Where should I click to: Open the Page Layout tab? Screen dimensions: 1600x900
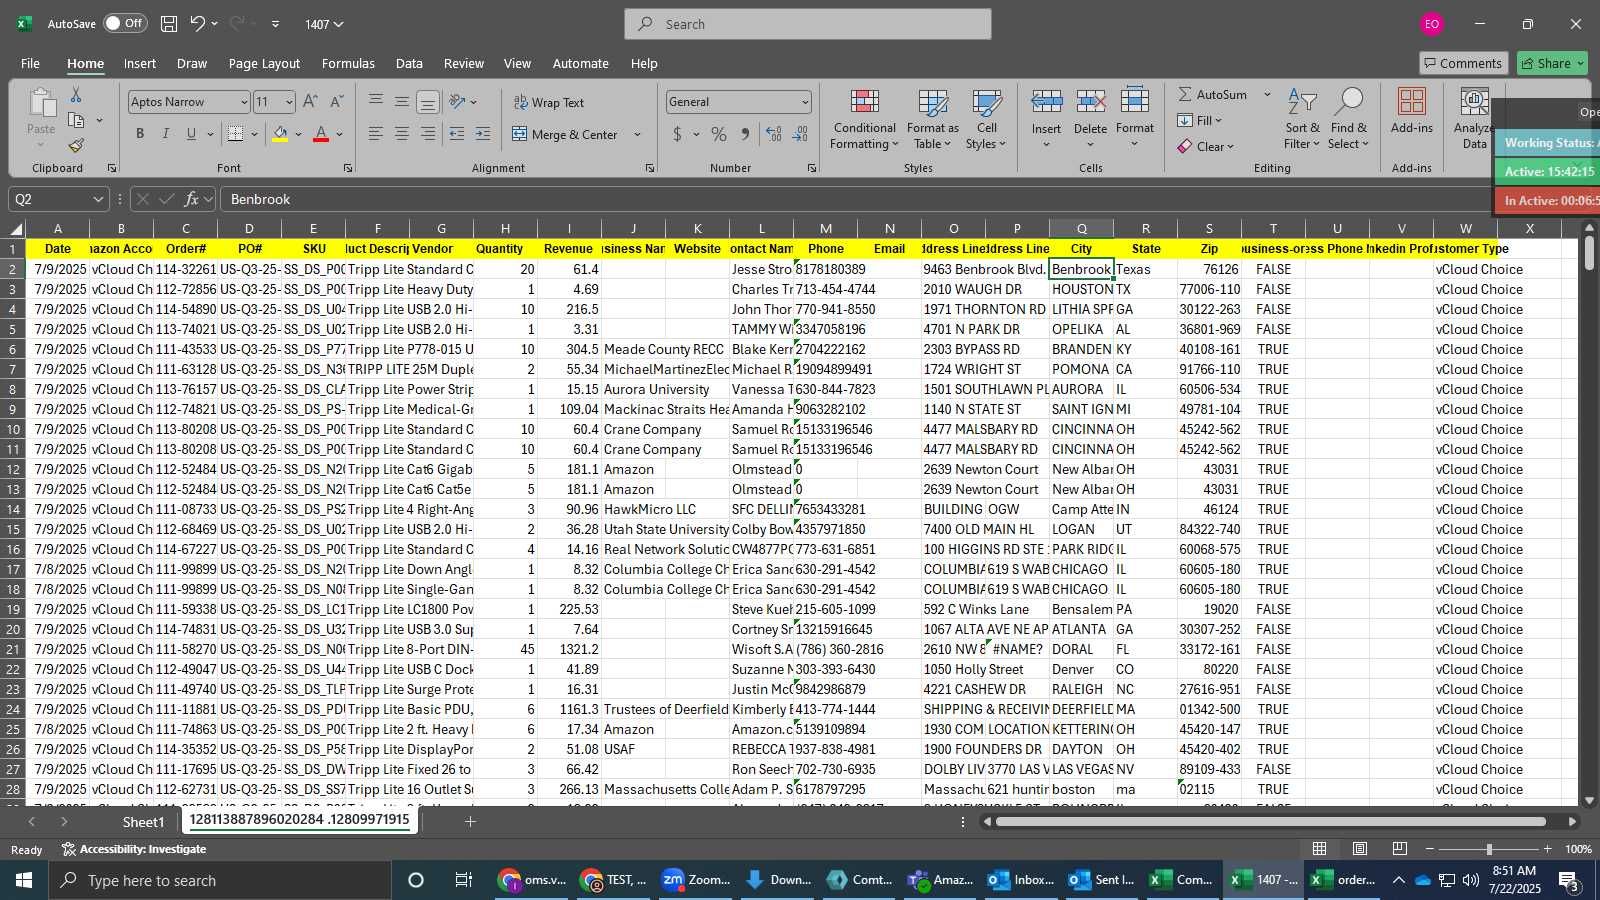click(x=264, y=63)
